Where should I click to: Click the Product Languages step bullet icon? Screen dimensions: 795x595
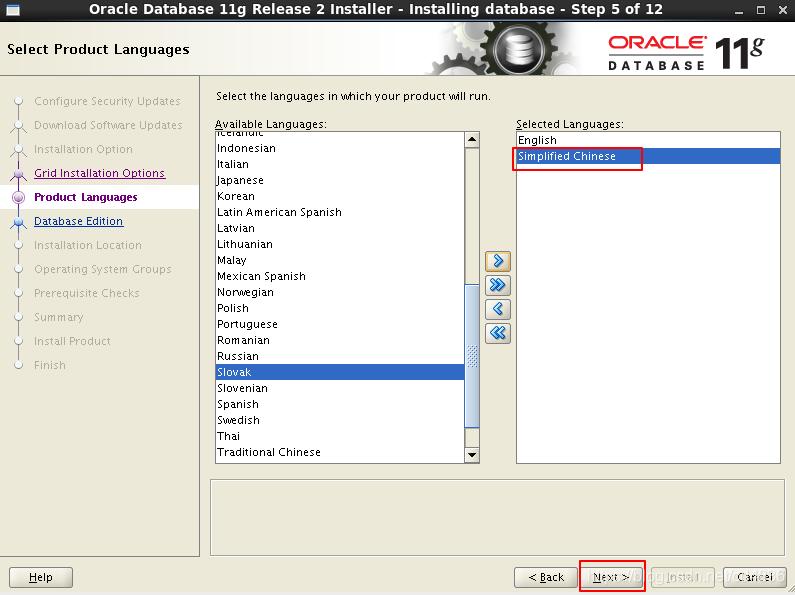coord(17,198)
